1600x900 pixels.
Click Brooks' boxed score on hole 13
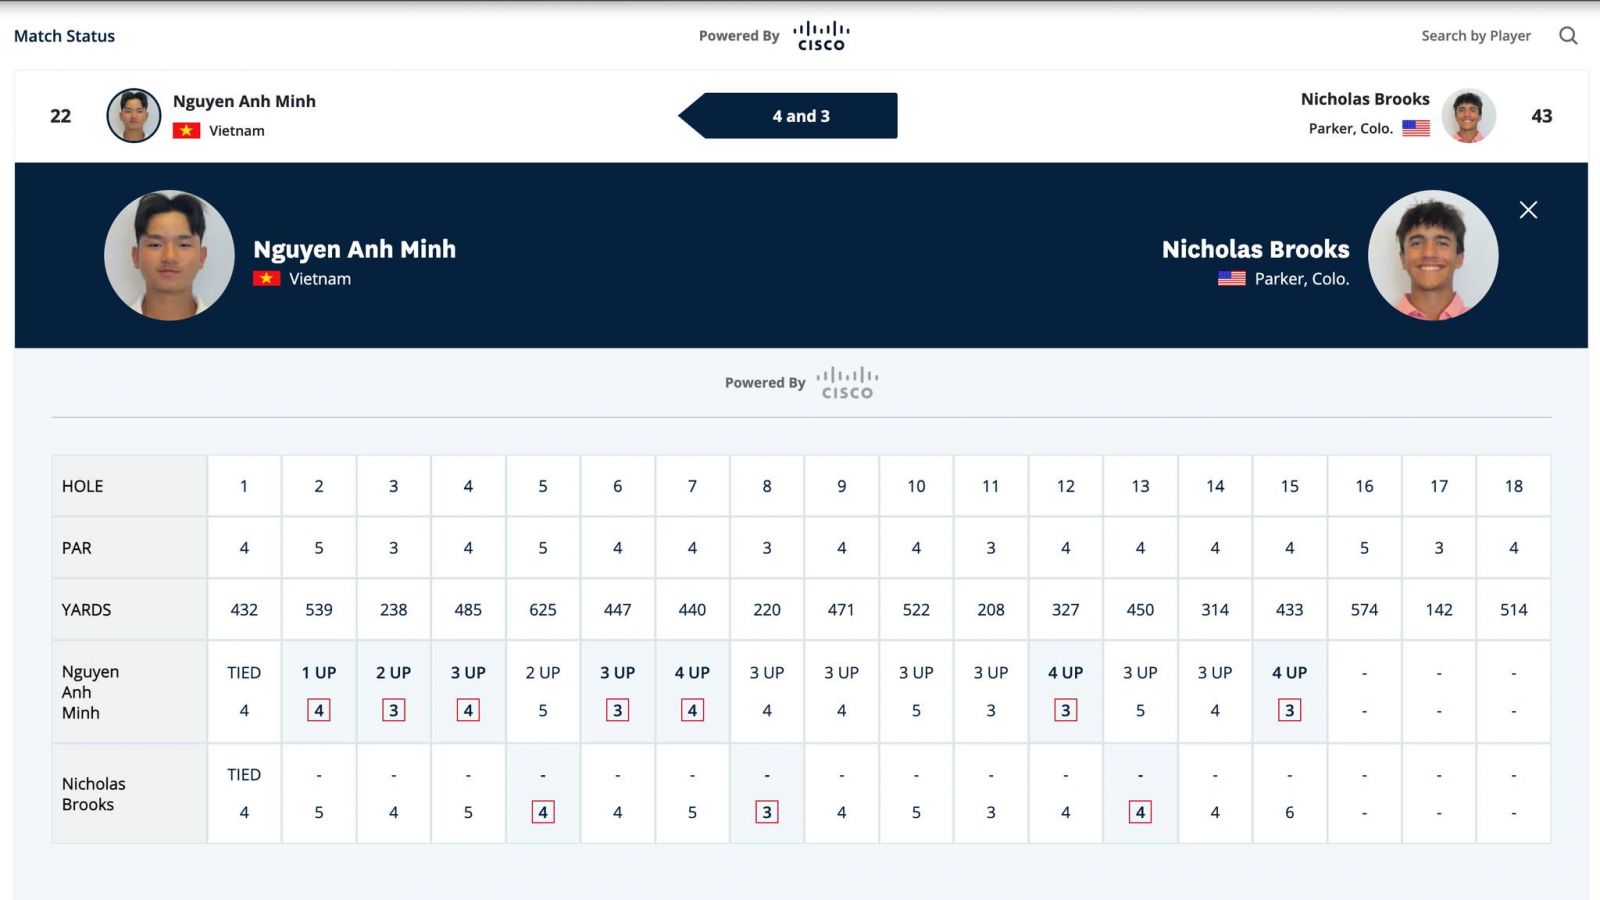pos(1140,812)
